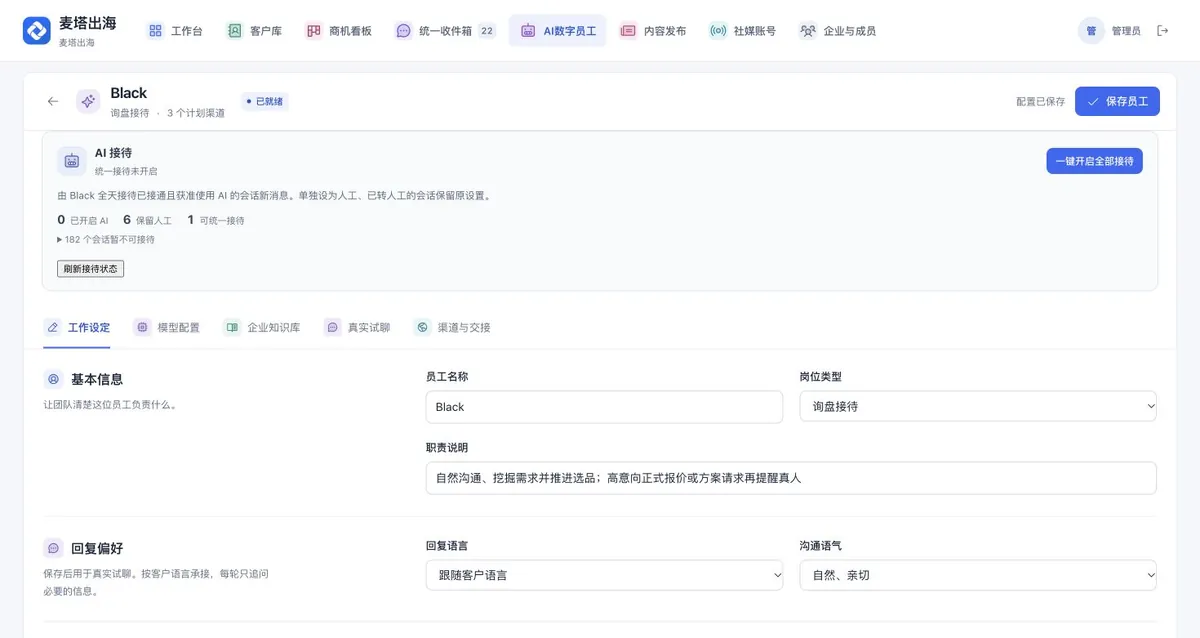Click the chat icon on 真实试聊 tab
This screenshot has width=1200, height=638.
pyautogui.click(x=332, y=327)
